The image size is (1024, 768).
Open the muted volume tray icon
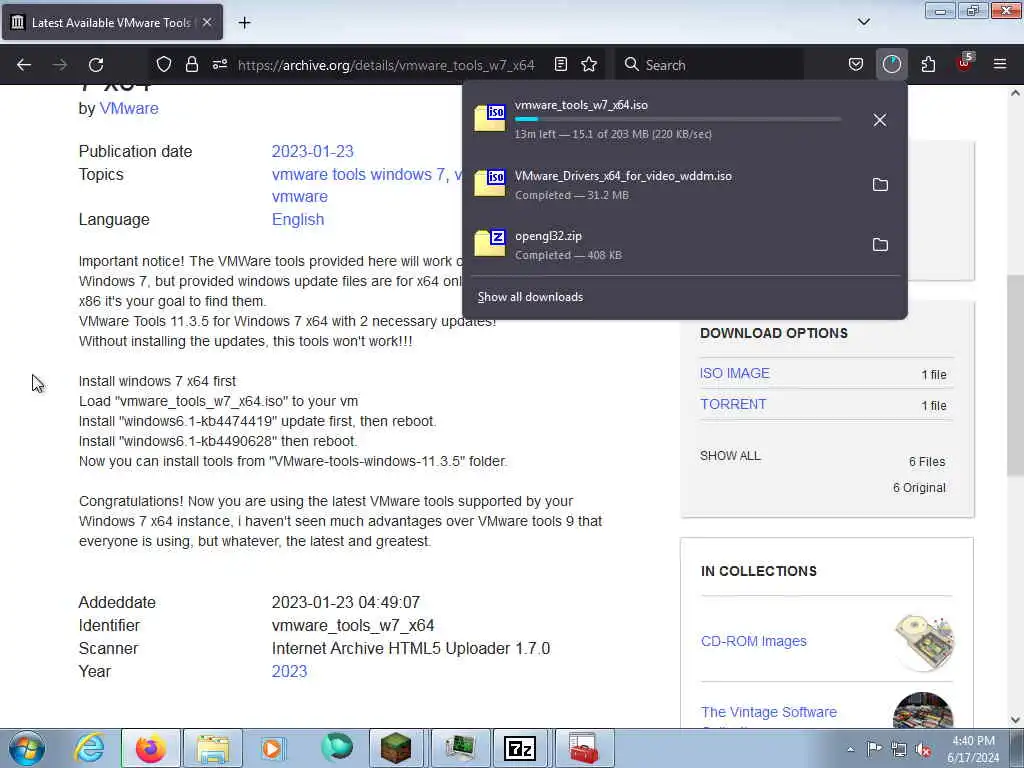point(924,750)
